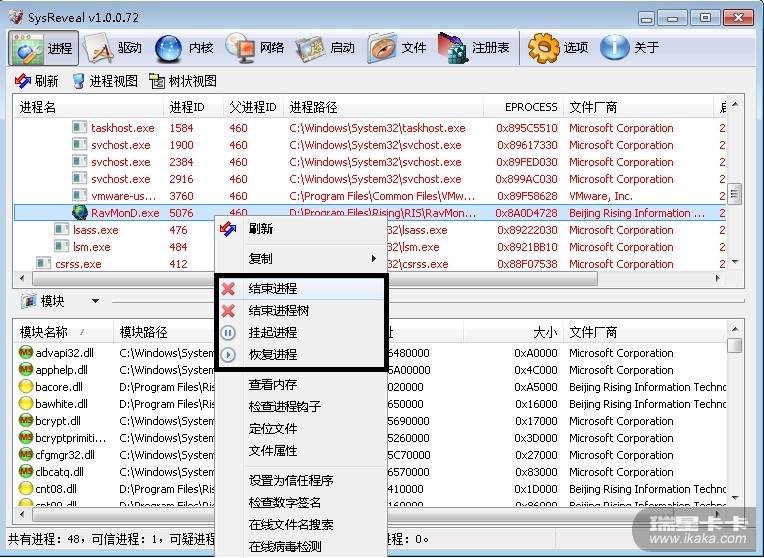Click the taskhost.exe process icon
Image resolution: width=764 pixels, height=558 pixels.
pyautogui.click(x=79, y=128)
